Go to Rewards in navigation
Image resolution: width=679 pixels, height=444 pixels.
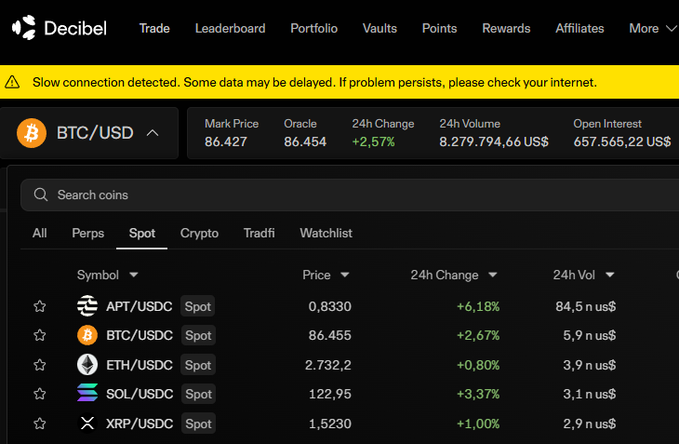pos(506,29)
